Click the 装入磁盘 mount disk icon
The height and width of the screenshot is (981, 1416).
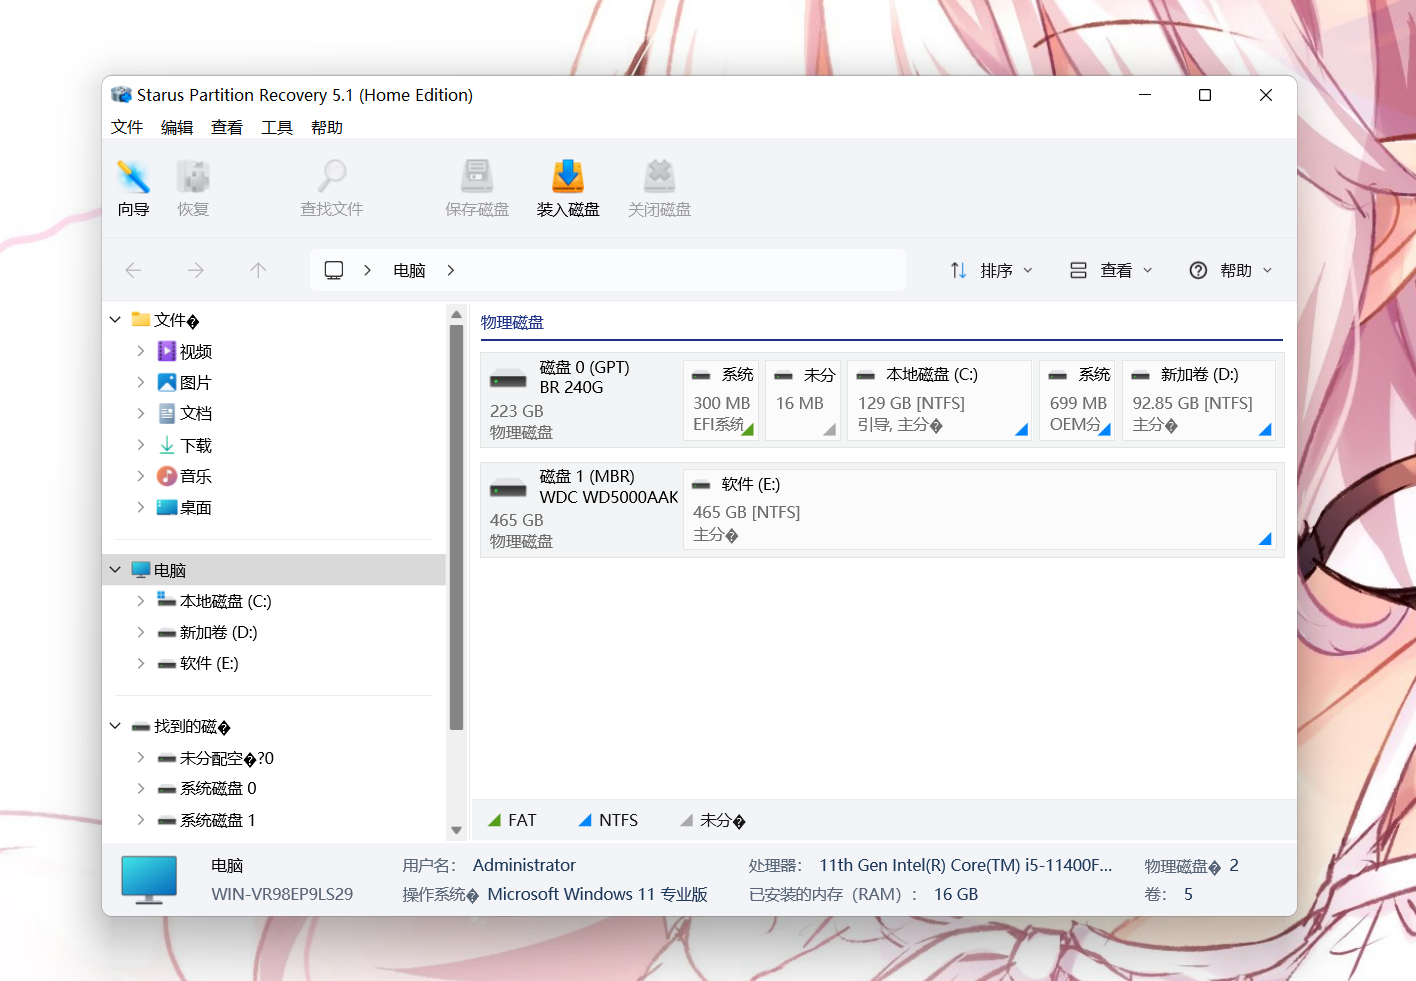click(x=568, y=188)
